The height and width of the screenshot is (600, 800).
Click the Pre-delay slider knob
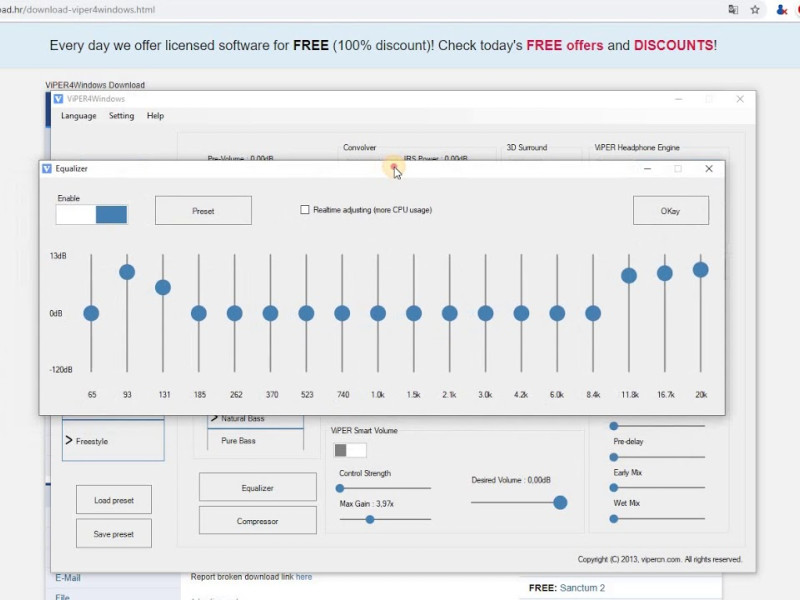tap(614, 457)
